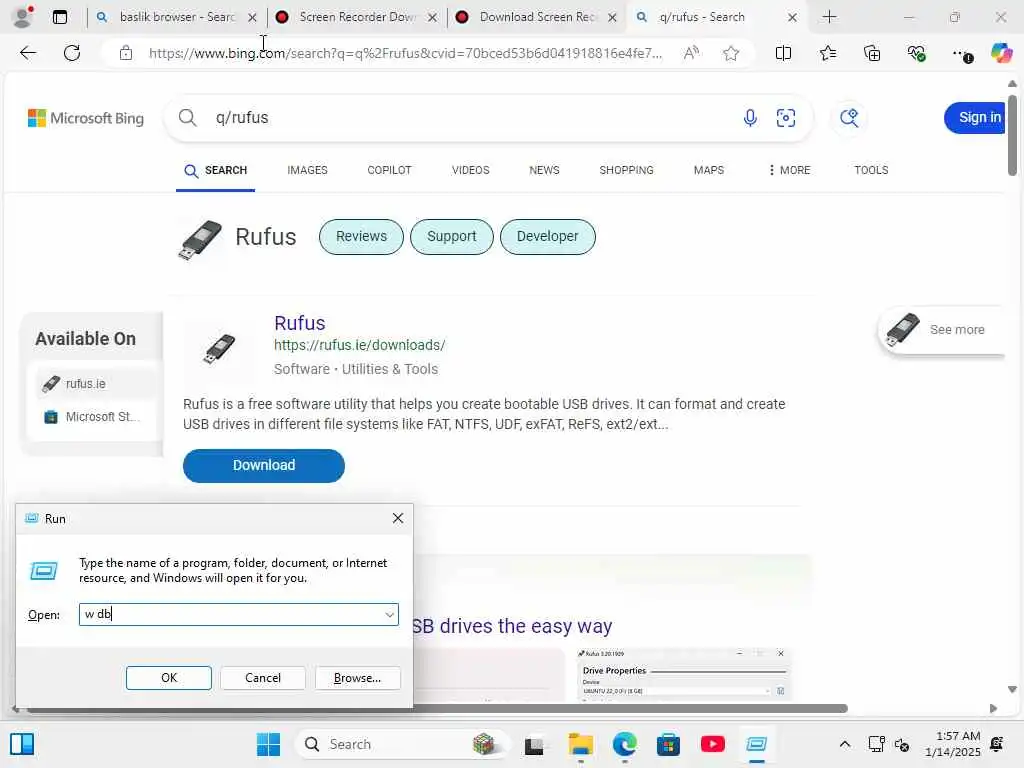Close the q/rufus Search tab
Image resolution: width=1024 pixels, height=768 pixels.
792,18
